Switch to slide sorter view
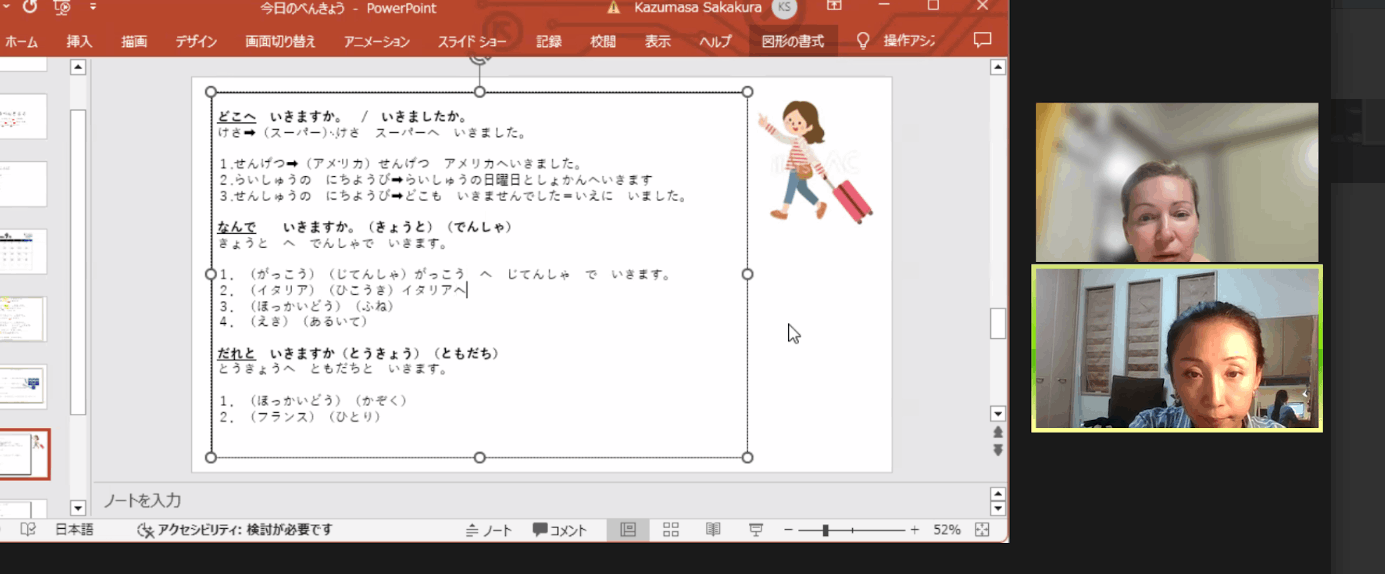 coord(671,530)
